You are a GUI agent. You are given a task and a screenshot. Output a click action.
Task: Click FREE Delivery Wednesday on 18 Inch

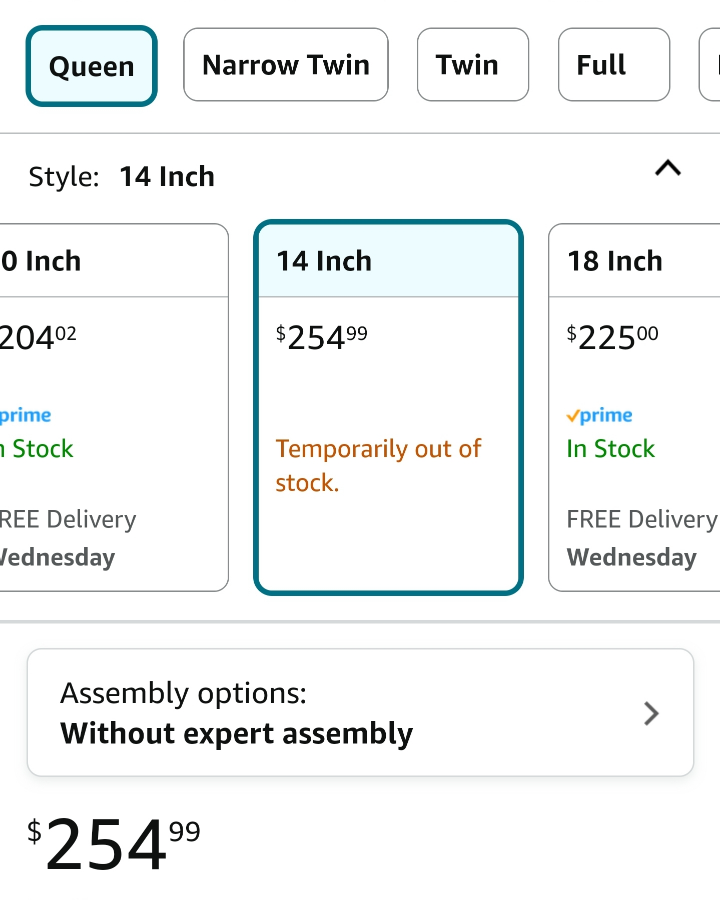pyautogui.click(x=642, y=538)
